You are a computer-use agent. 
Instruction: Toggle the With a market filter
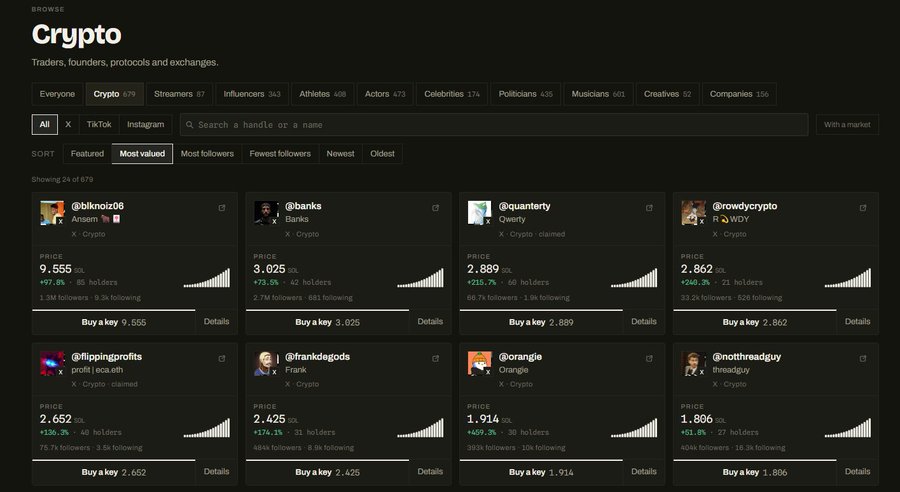[847, 125]
